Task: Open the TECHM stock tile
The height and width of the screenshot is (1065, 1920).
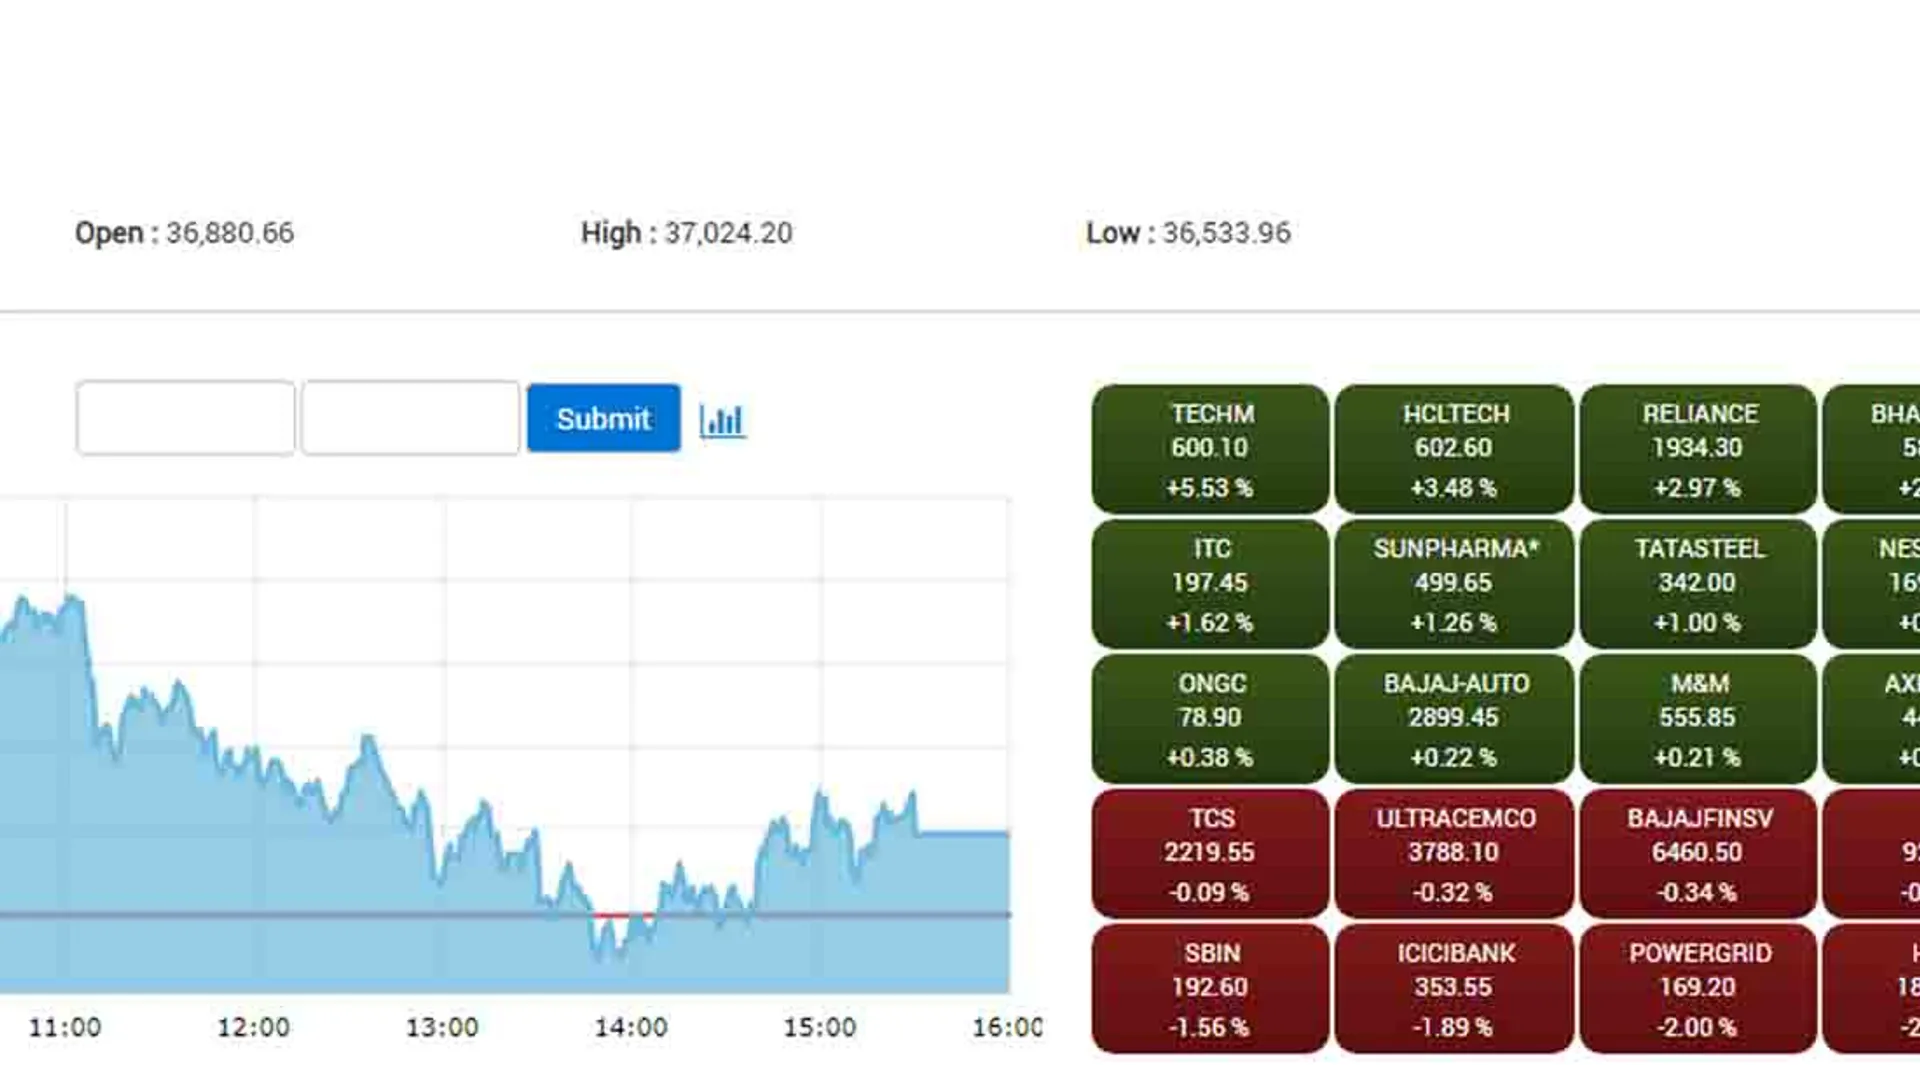Action: (x=1210, y=449)
